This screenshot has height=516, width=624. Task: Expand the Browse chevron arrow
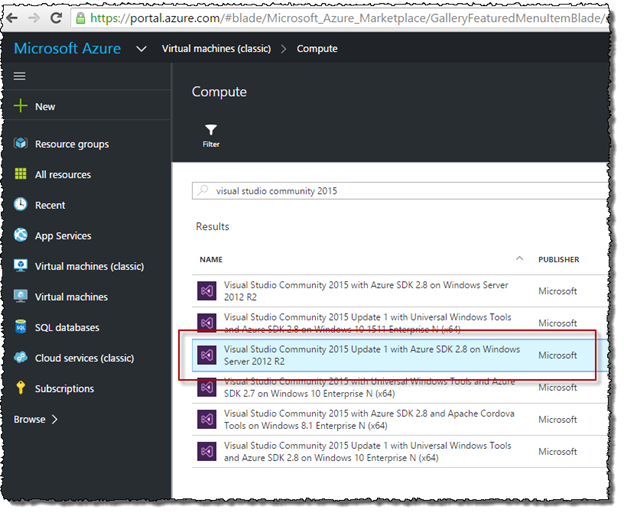tap(55, 419)
